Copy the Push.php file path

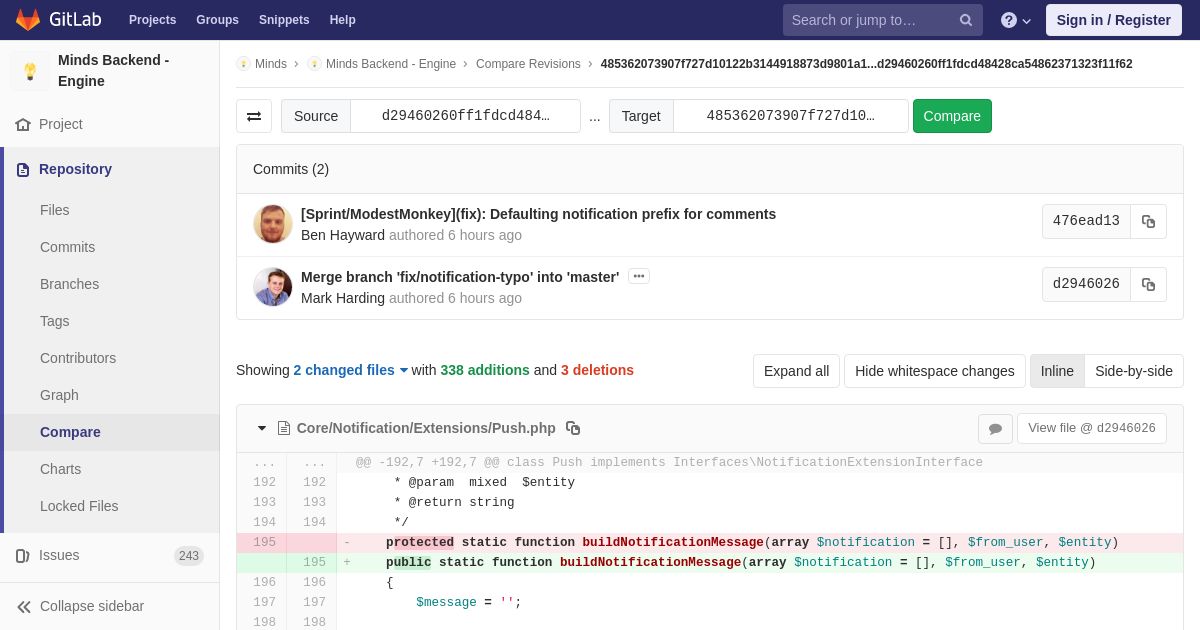[573, 428]
